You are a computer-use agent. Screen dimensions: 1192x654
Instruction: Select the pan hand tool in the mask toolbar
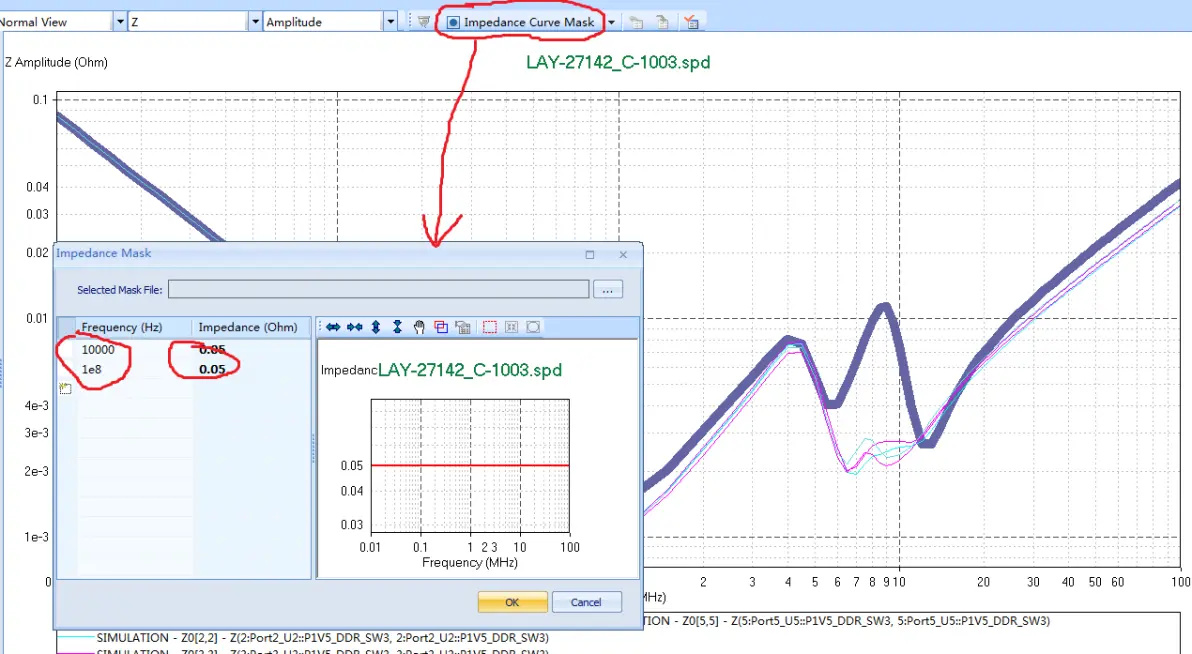click(419, 327)
